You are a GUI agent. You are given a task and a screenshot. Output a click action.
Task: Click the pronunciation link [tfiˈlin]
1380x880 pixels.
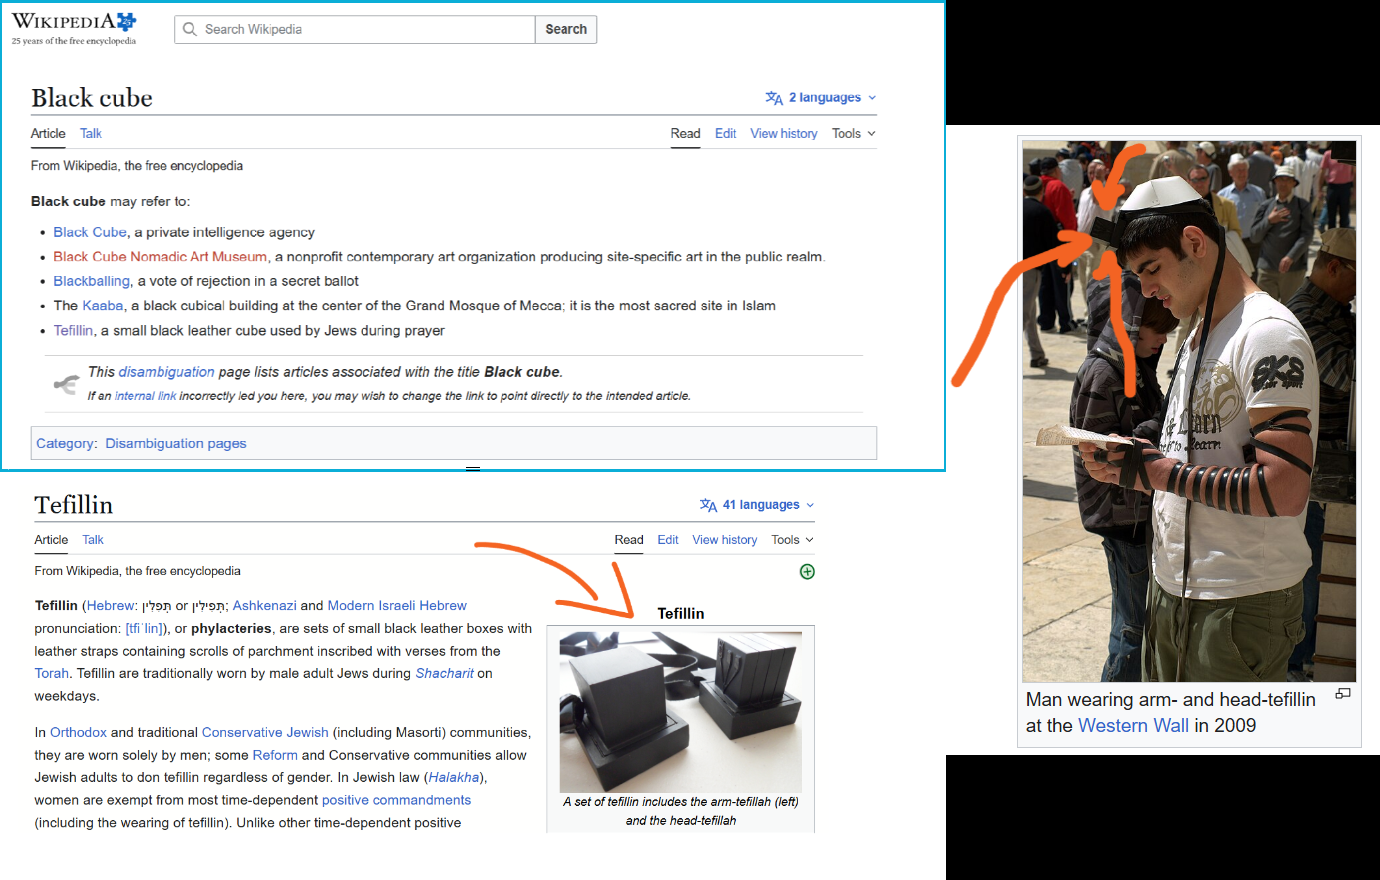tap(143, 629)
